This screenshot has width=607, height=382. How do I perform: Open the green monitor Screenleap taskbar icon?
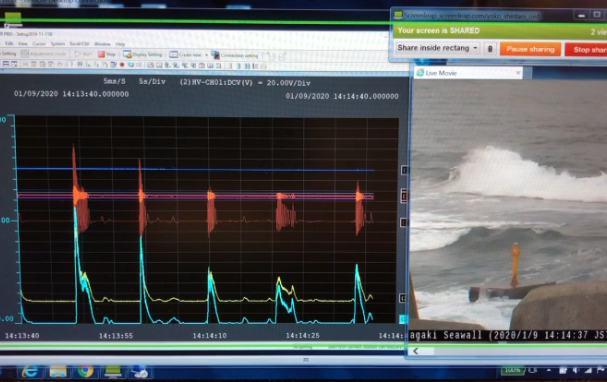coord(113,372)
